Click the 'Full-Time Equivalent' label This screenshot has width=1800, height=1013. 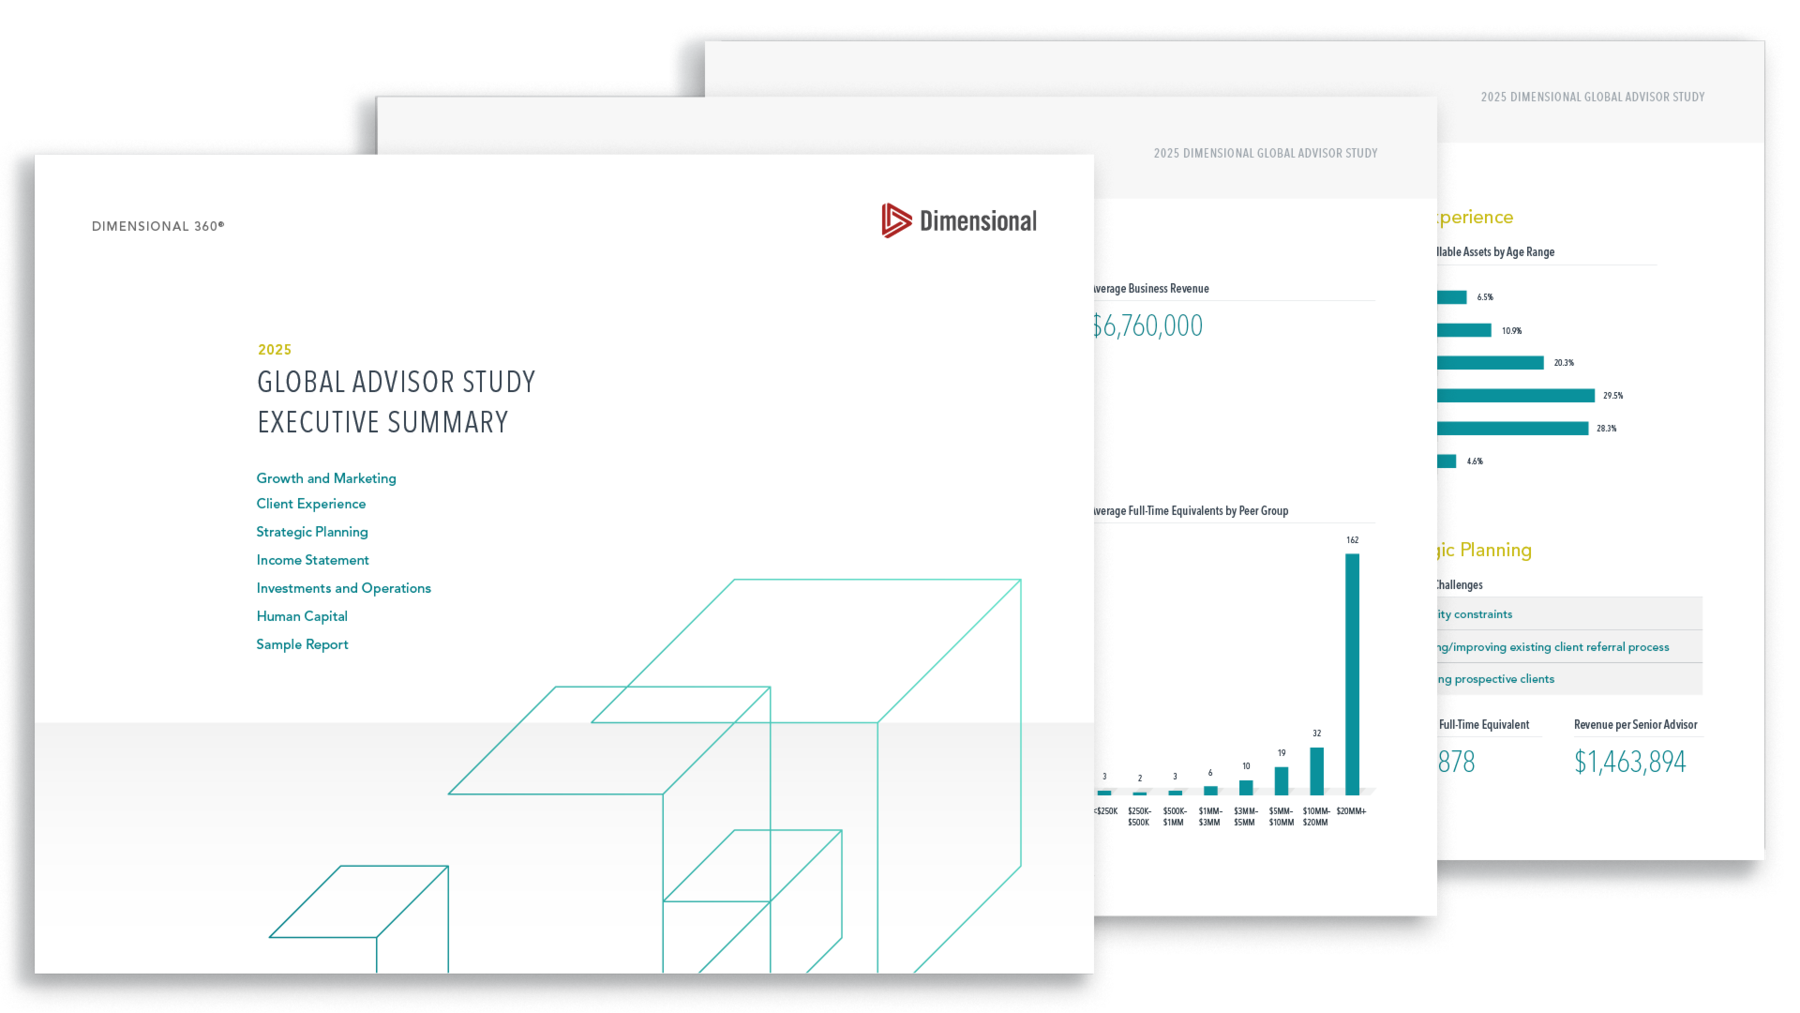pos(1484,725)
